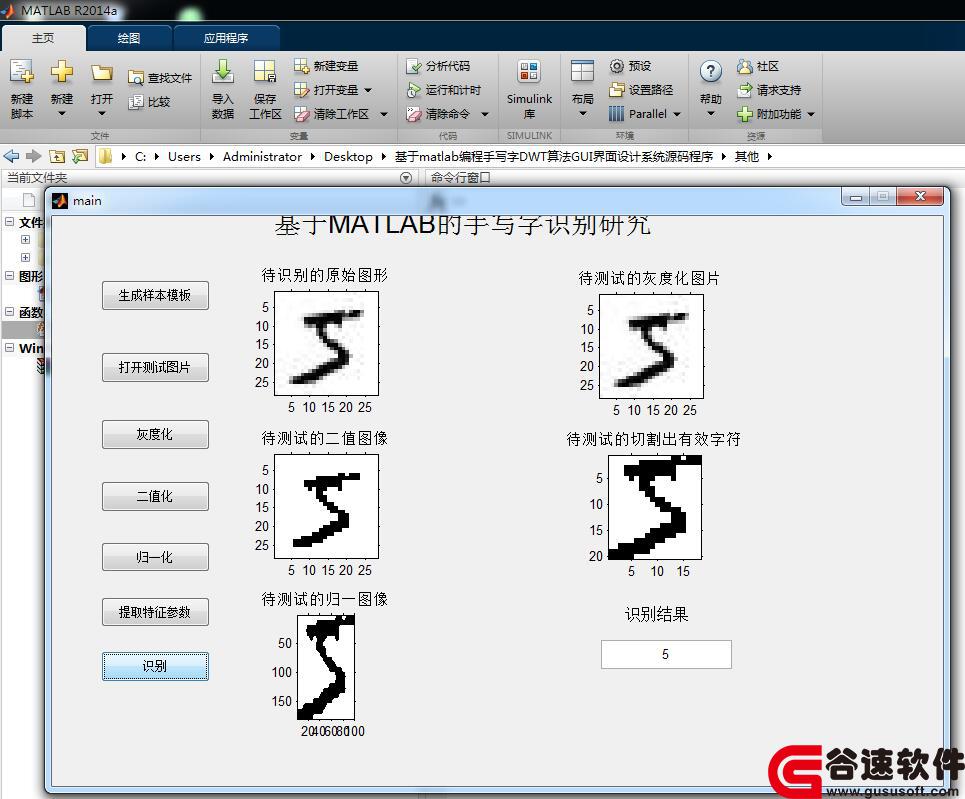This screenshot has width=965, height=799.
Task: Open the Current Folder panel actions dropdown
Action: (406, 178)
